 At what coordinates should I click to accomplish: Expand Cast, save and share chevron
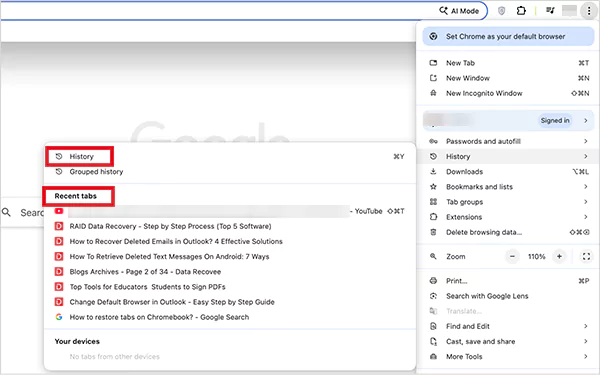[586, 341]
